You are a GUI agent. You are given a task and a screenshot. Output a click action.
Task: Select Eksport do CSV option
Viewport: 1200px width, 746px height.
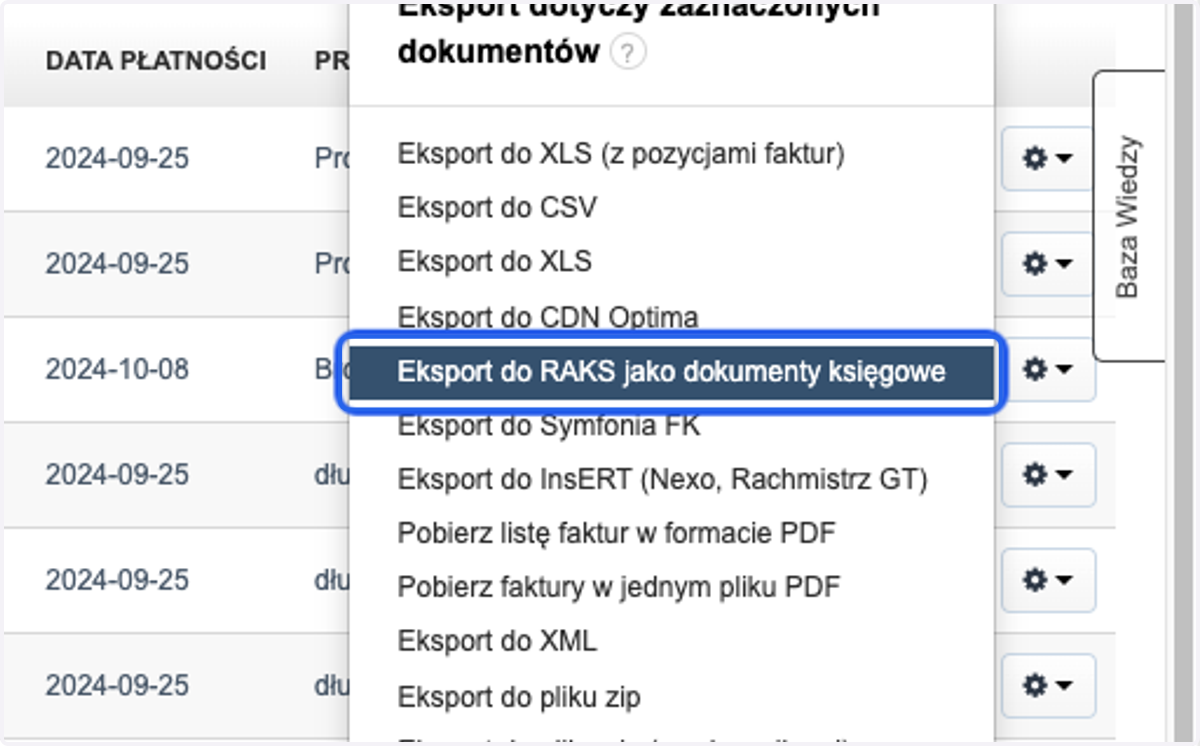point(497,208)
